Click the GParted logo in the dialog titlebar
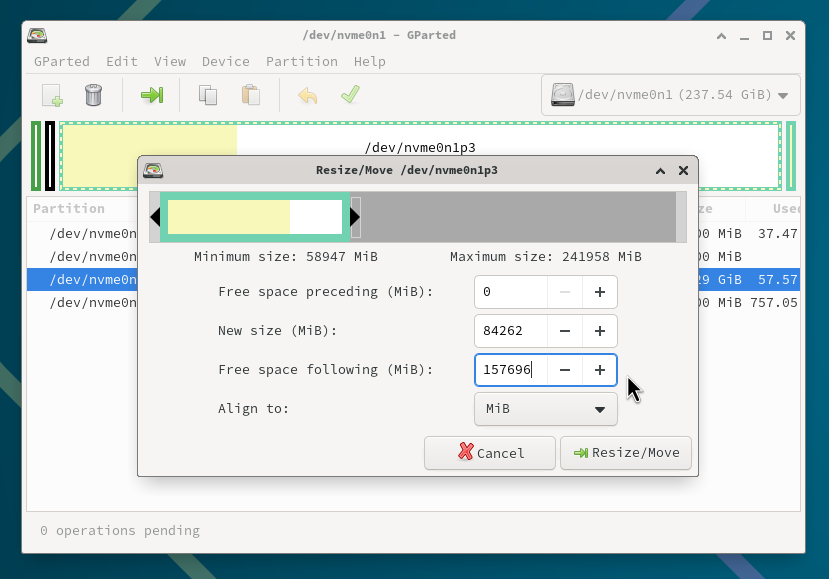This screenshot has height=579, width=829. click(x=154, y=170)
